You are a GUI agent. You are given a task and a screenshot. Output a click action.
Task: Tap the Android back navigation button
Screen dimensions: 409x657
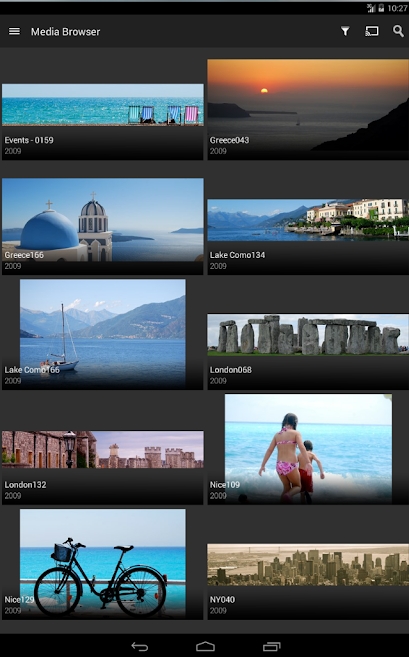tap(140, 646)
